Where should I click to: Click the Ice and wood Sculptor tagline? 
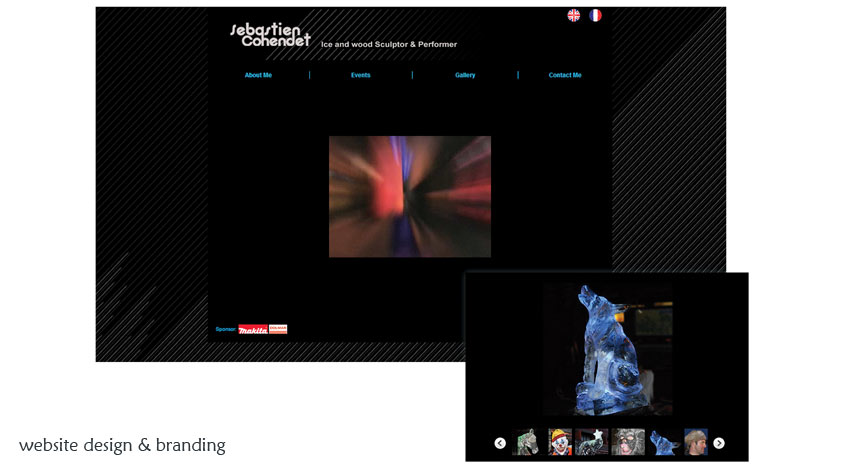pos(389,44)
